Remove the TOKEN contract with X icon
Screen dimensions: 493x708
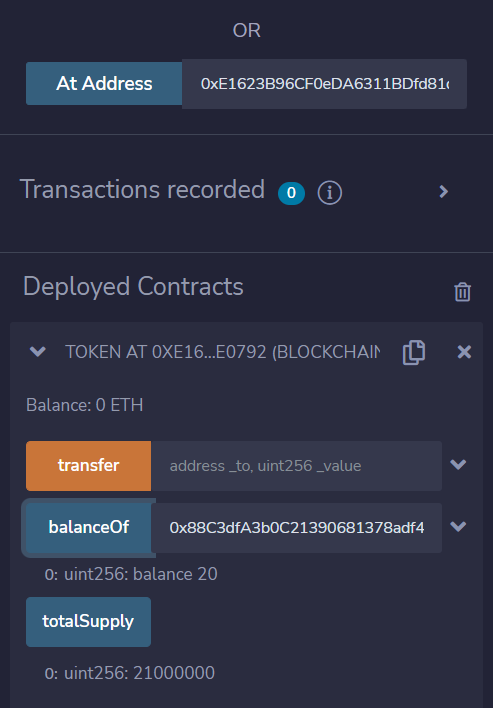[464, 352]
